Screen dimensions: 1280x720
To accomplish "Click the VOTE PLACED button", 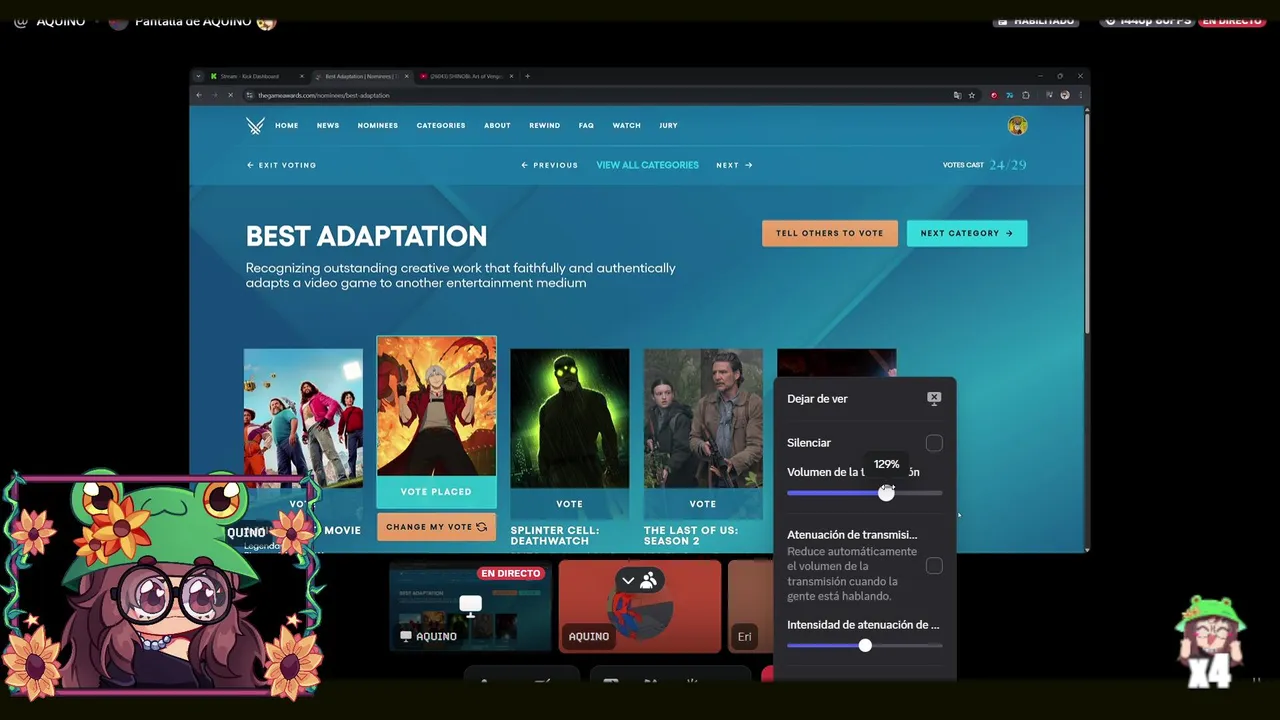I will tap(436, 492).
